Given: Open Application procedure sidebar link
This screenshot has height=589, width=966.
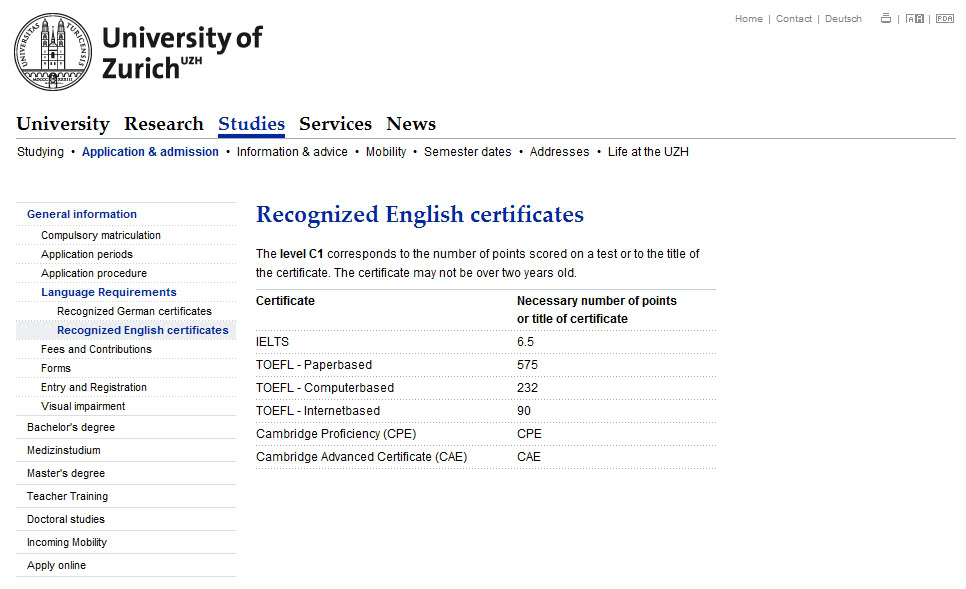Looking at the screenshot, I should [94, 274].
